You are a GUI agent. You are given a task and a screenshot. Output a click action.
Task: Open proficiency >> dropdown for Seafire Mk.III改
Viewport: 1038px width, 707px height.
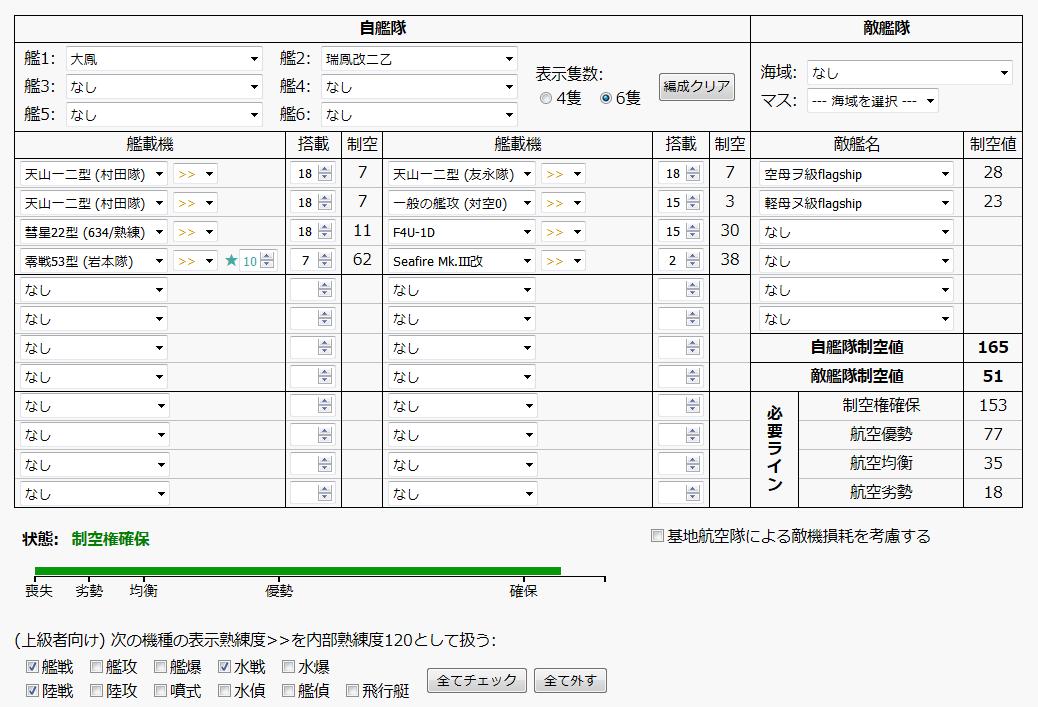pyautogui.click(x=563, y=261)
